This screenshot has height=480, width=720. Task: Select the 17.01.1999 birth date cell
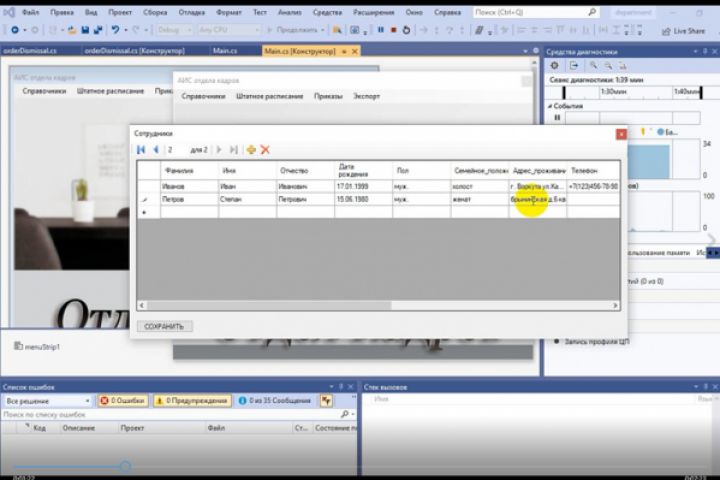point(363,186)
